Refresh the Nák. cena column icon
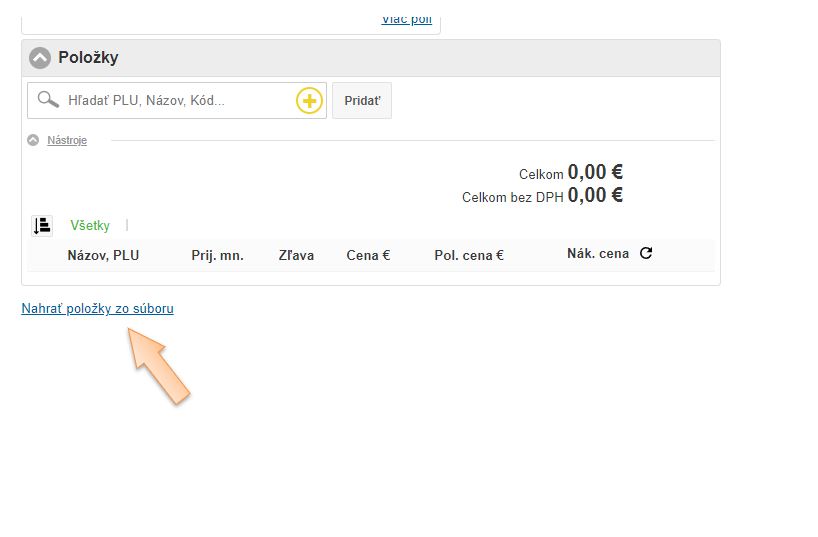Viewport: 818px width, 537px height. [646, 254]
